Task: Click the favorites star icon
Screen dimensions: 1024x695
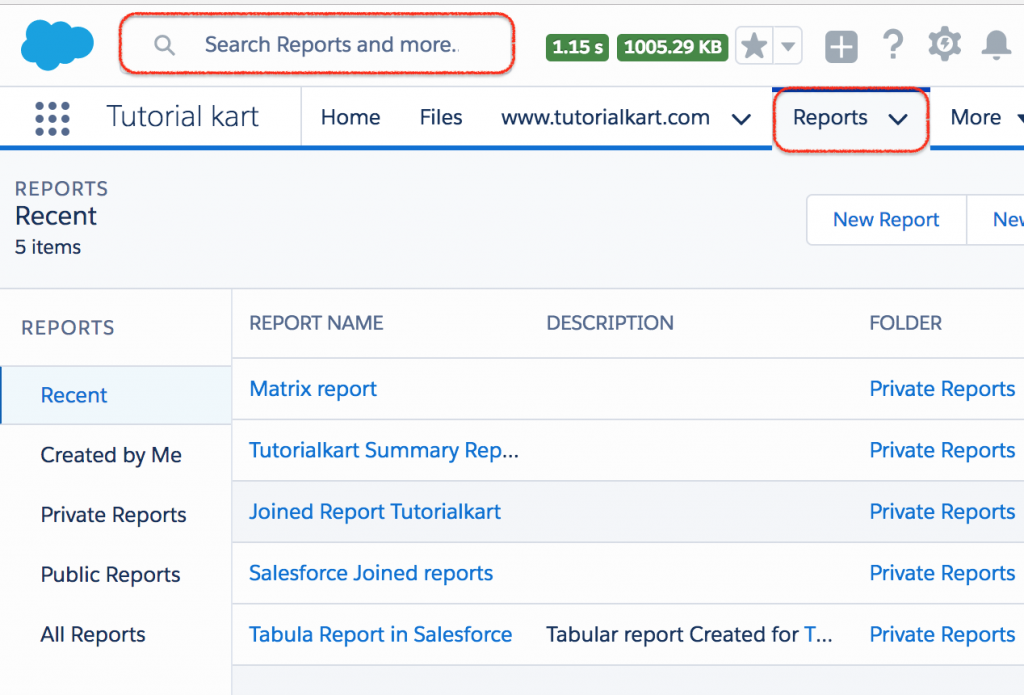Action: (754, 46)
